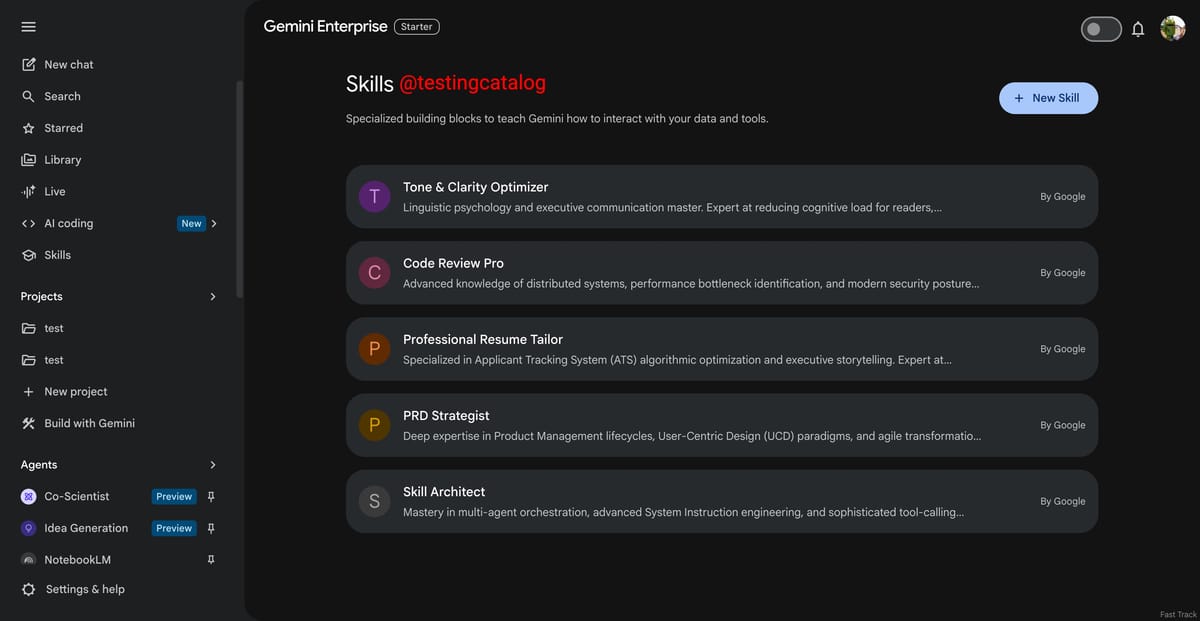Click the New Skill button
Viewport: 1200px width, 621px height.
pyautogui.click(x=1048, y=98)
